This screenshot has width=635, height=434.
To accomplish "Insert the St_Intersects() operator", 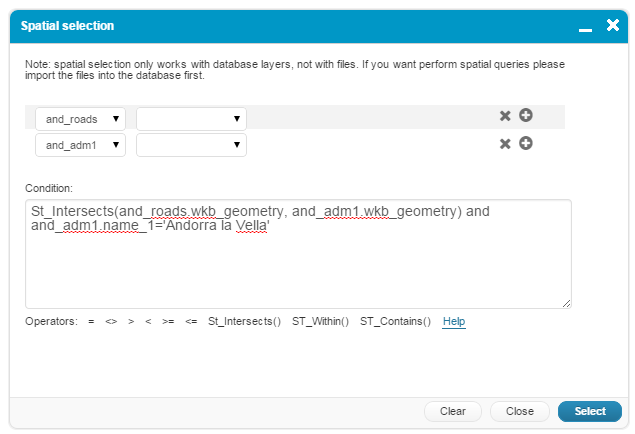I will (x=244, y=322).
